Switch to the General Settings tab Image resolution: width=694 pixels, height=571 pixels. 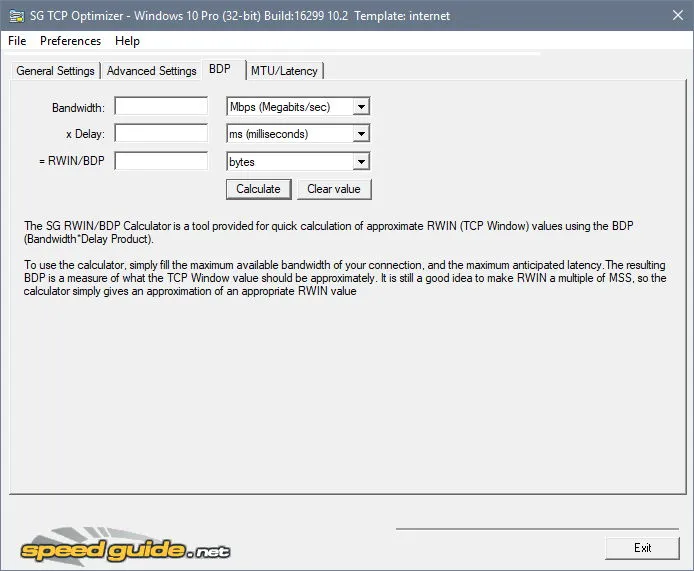pyautogui.click(x=55, y=71)
